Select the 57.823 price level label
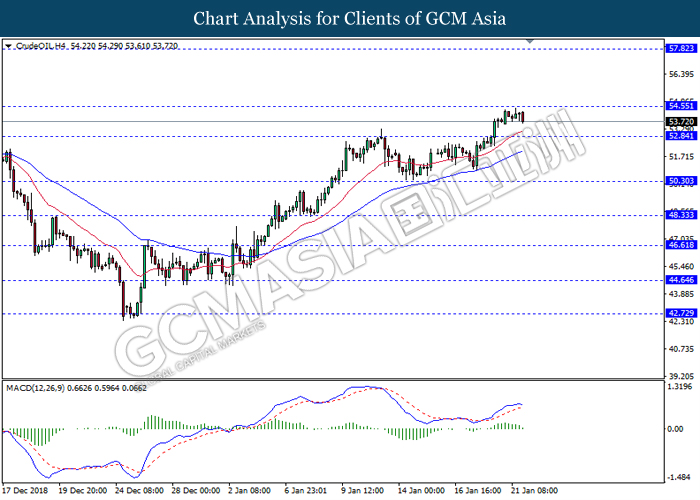700x500 pixels. tap(681, 48)
